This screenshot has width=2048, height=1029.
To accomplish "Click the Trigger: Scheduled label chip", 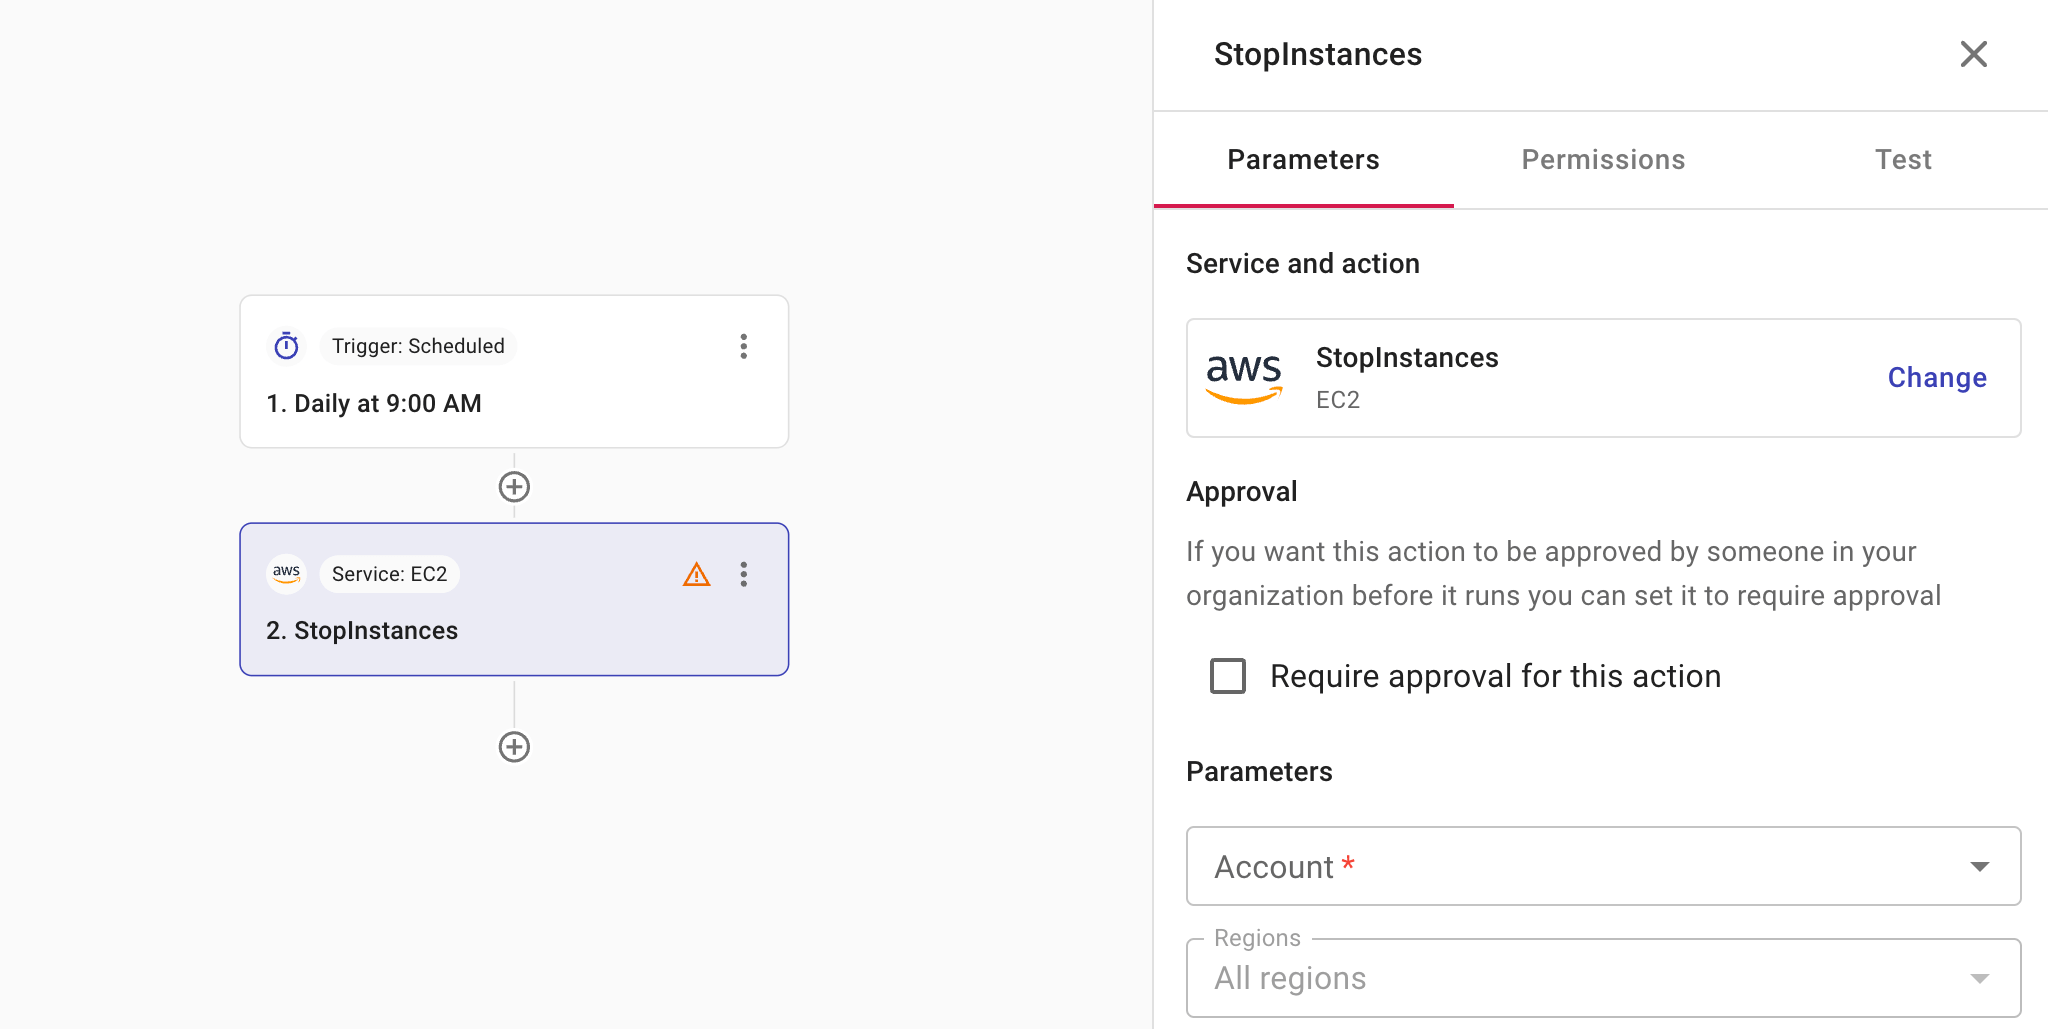I will [418, 346].
